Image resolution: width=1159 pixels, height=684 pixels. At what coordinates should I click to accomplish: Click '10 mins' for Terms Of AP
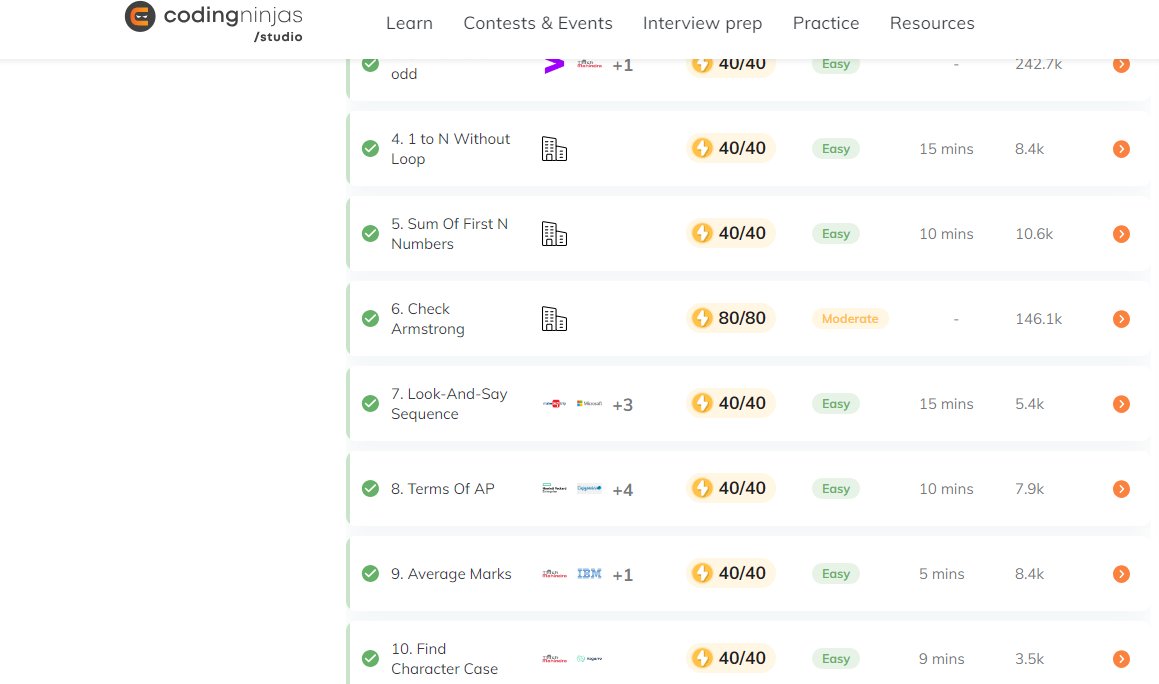click(x=946, y=489)
